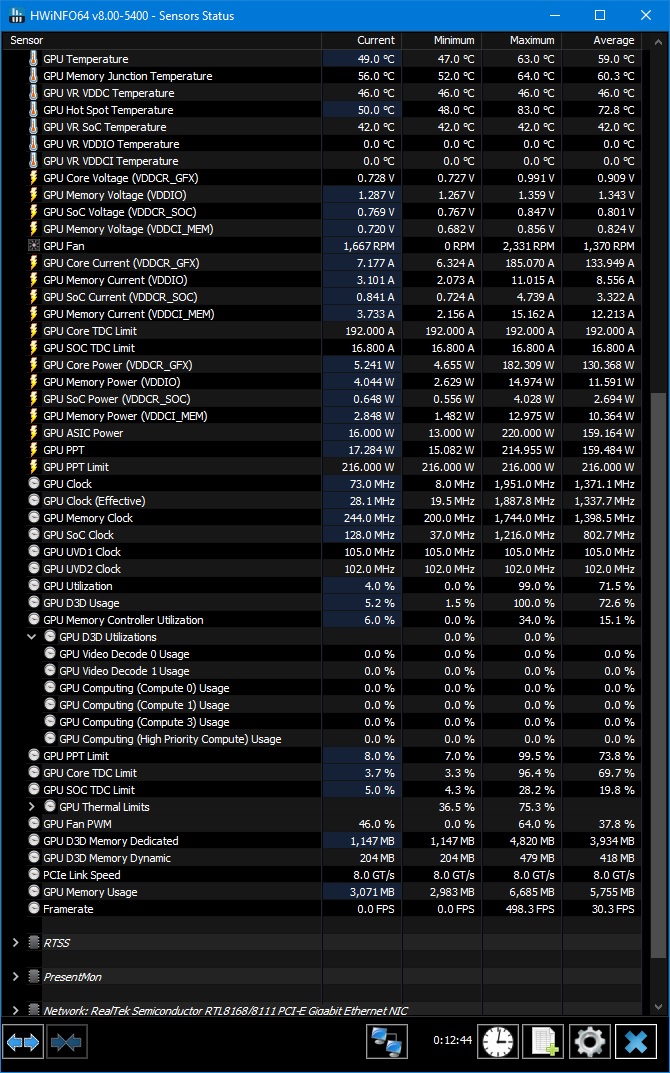
Task: Click the Maximum column header
Action: pos(521,40)
